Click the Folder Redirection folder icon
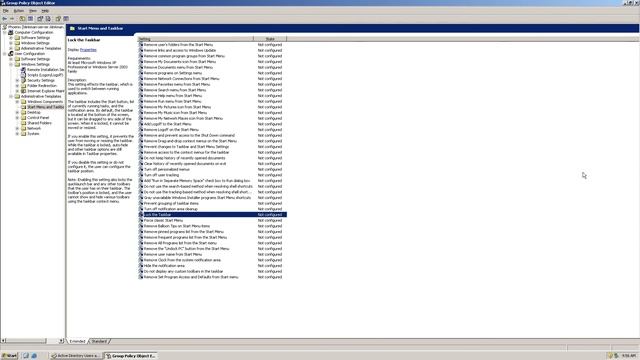 pyautogui.click(x=23, y=85)
